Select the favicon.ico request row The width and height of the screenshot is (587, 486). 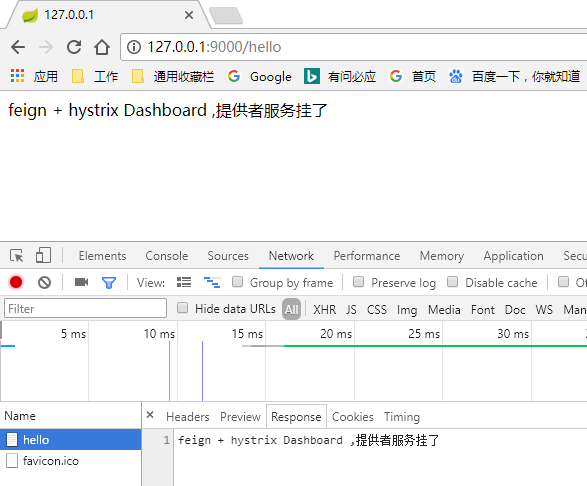(70, 461)
